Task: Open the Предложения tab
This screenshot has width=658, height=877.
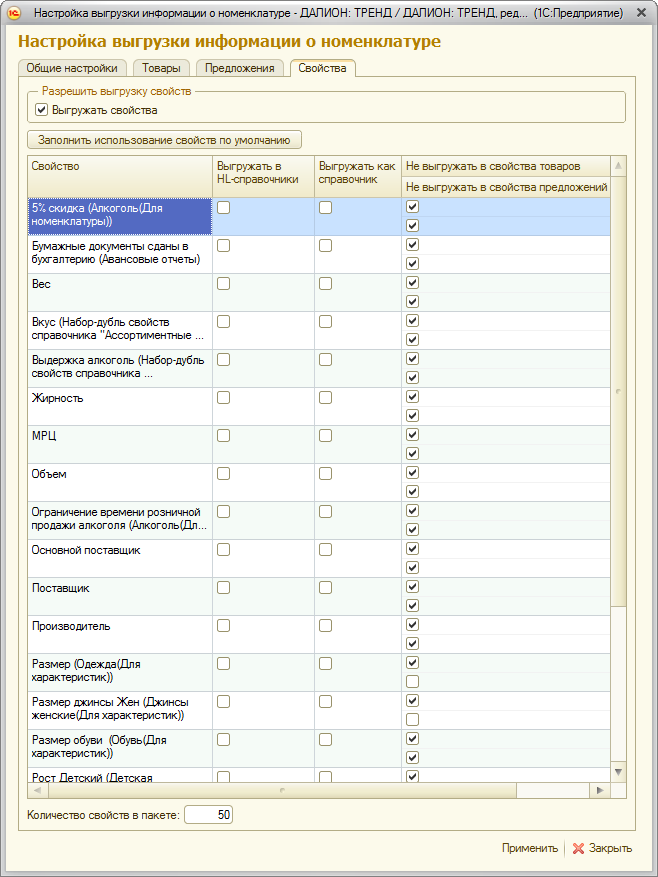Action: tap(239, 68)
